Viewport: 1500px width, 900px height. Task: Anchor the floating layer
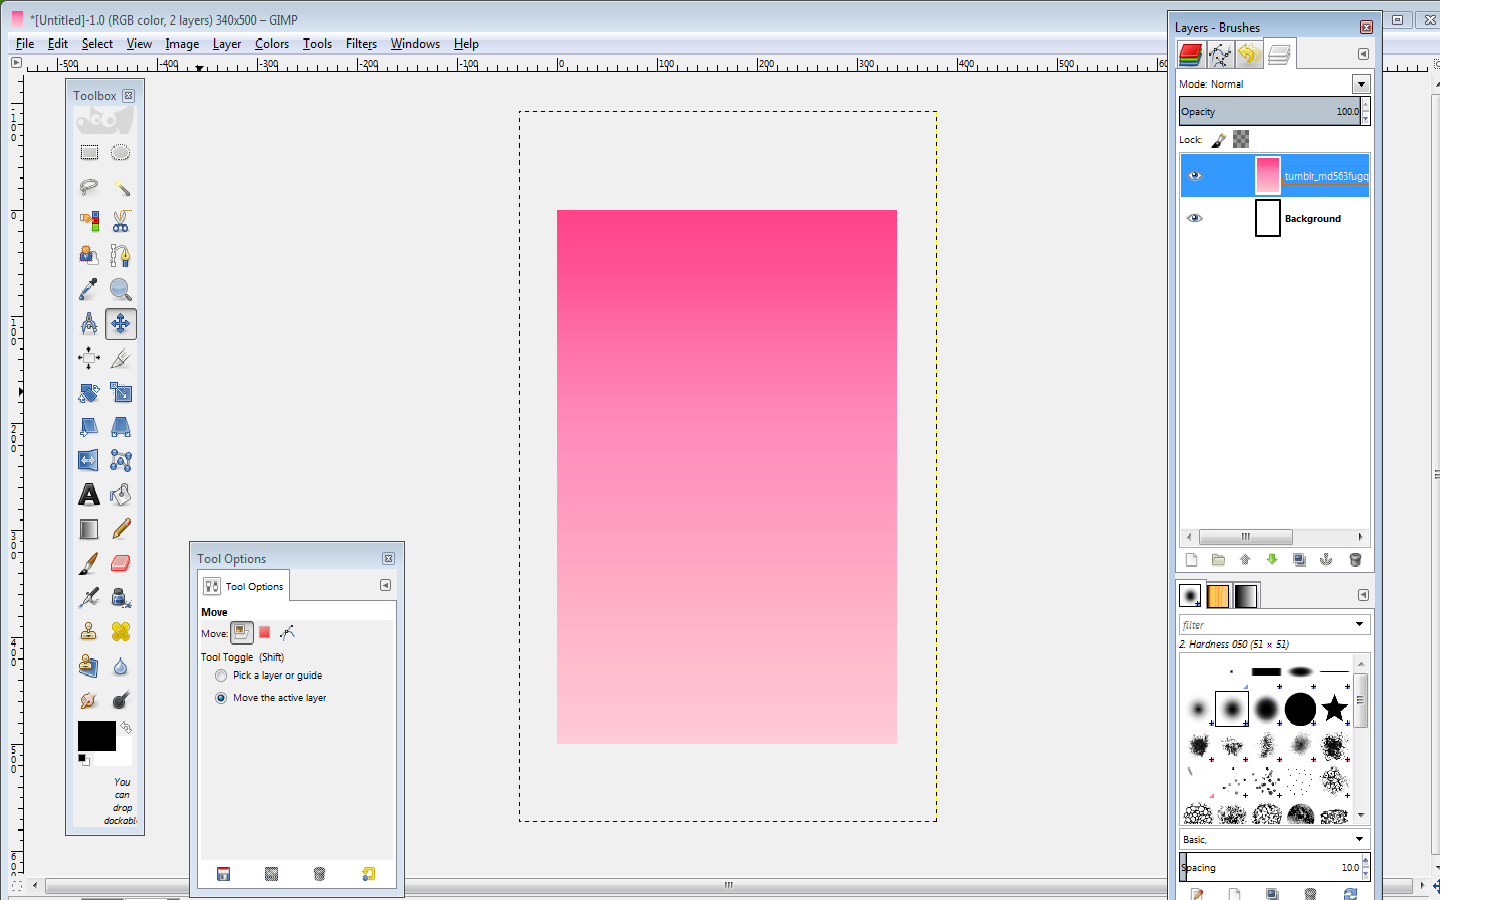(x=1326, y=560)
